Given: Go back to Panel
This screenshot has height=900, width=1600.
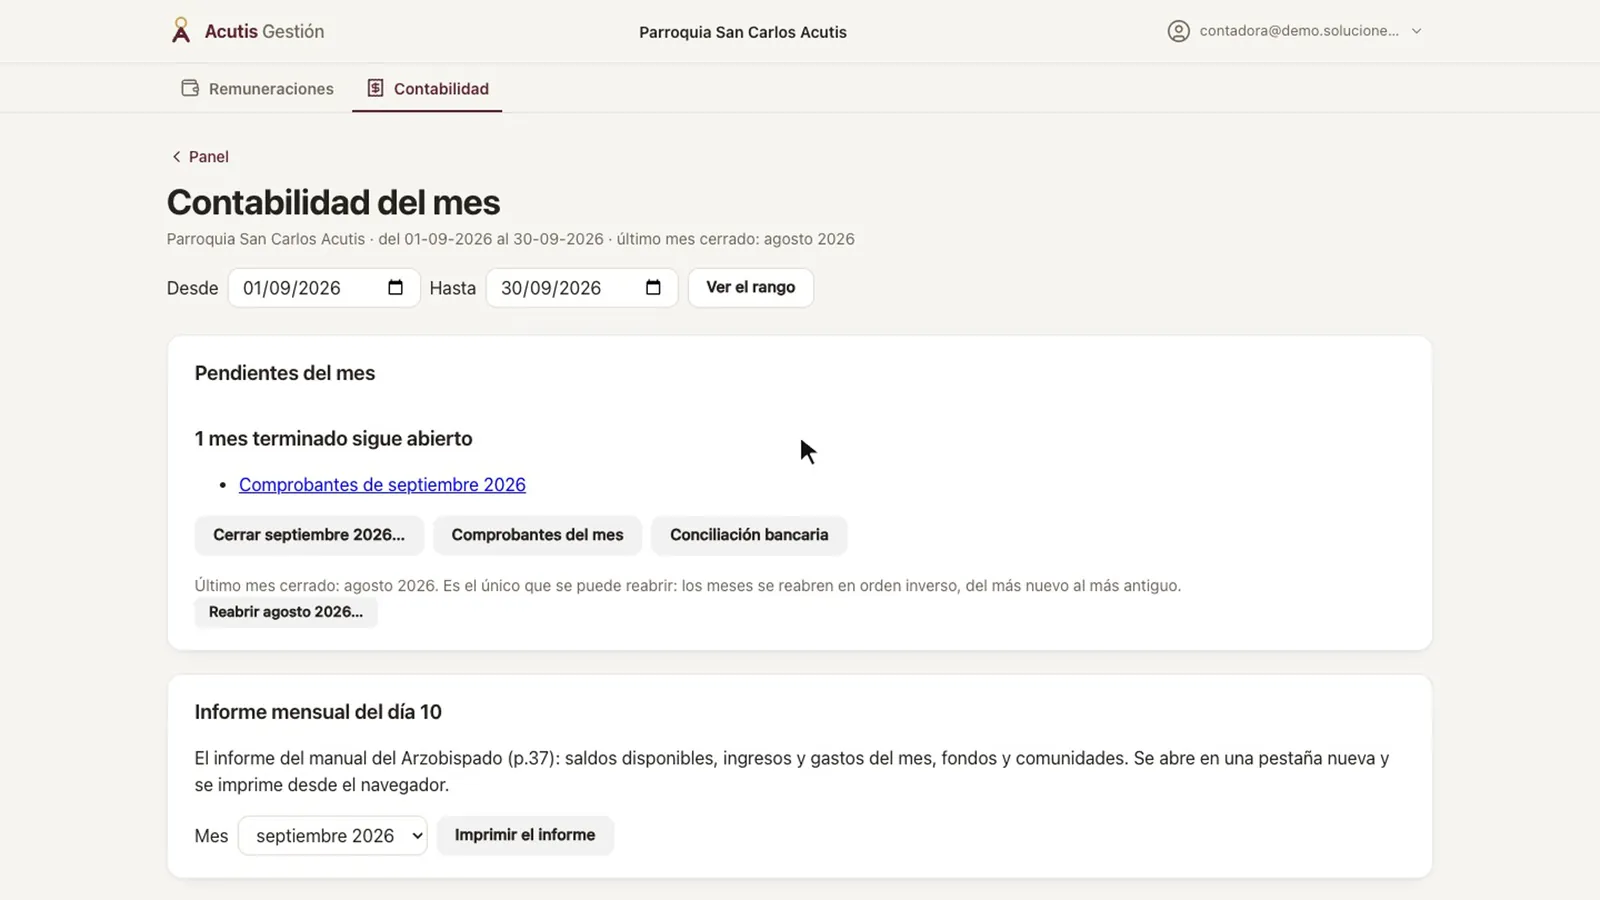Looking at the screenshot, I should (200, 156).
